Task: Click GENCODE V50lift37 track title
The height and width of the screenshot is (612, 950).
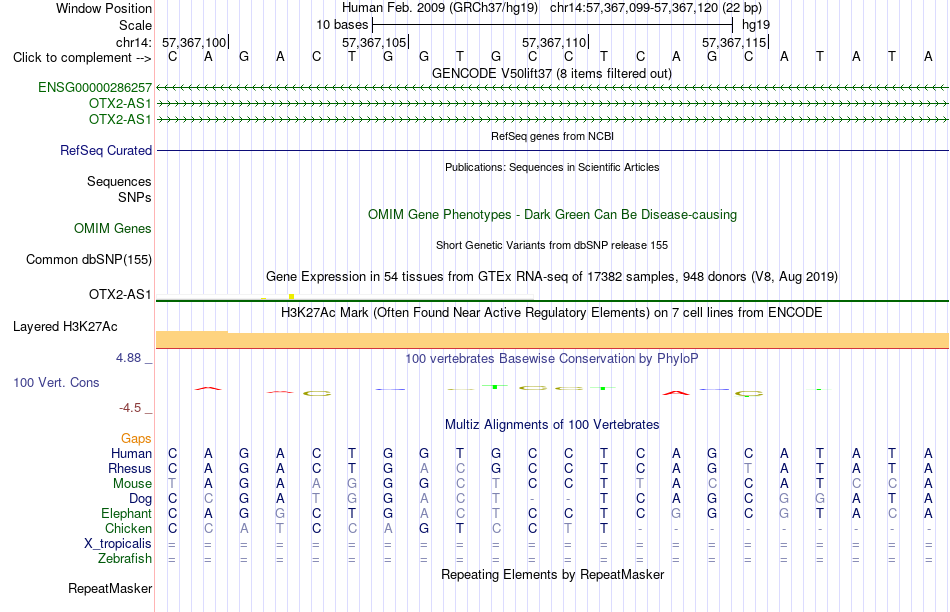Action: click(x=552, y=73)
